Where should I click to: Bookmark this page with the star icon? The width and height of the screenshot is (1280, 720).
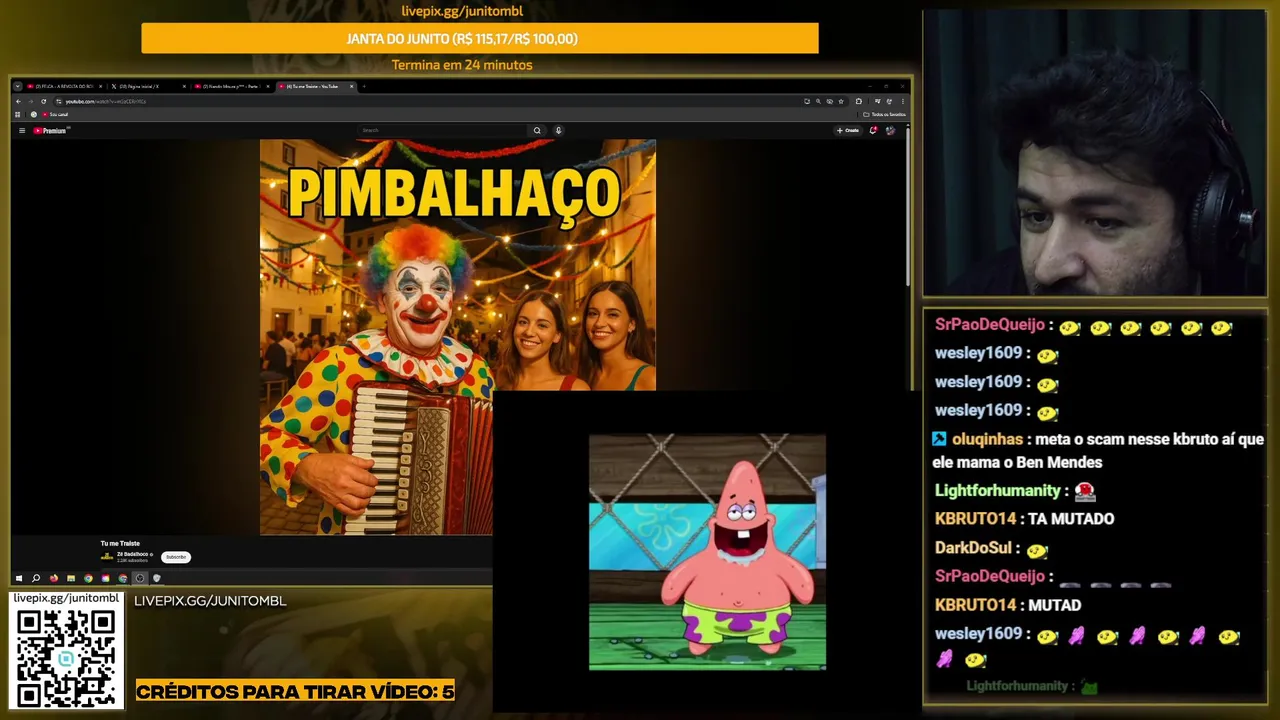point(841,101)
